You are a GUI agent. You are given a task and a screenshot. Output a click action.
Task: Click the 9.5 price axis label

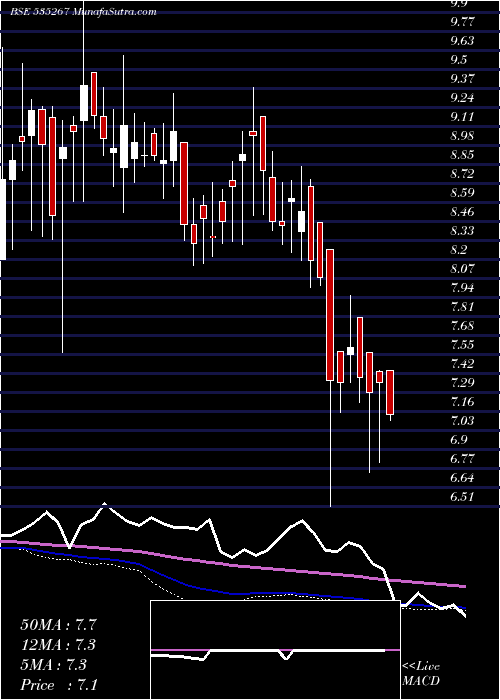(x=459, y=60)
